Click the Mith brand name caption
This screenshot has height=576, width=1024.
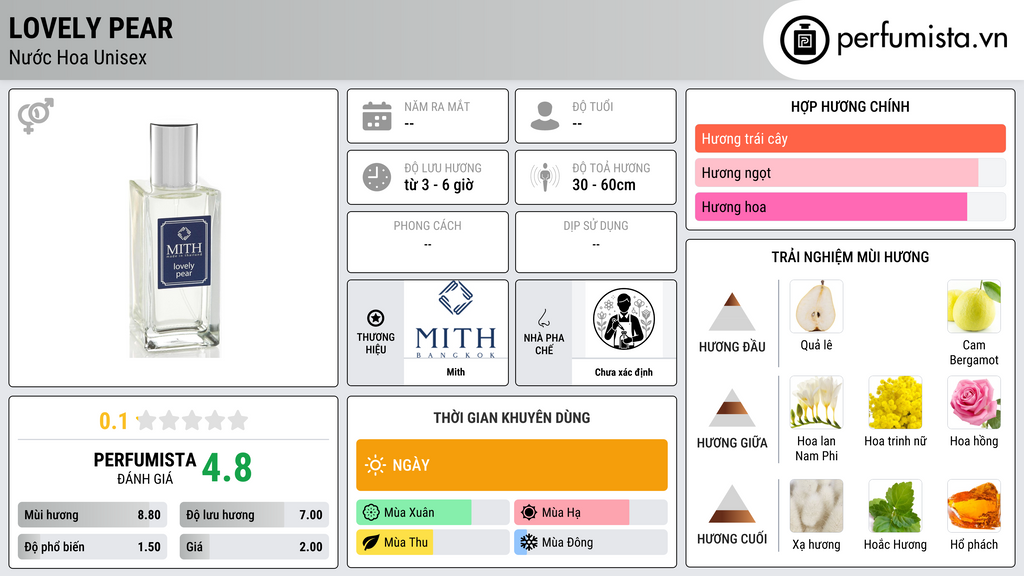[456, 372]
